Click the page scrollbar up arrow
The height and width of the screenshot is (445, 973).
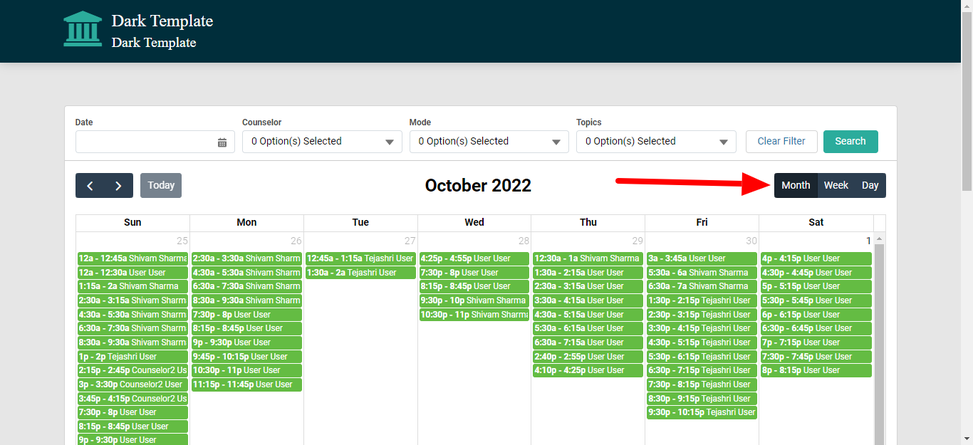pos(966,7)
